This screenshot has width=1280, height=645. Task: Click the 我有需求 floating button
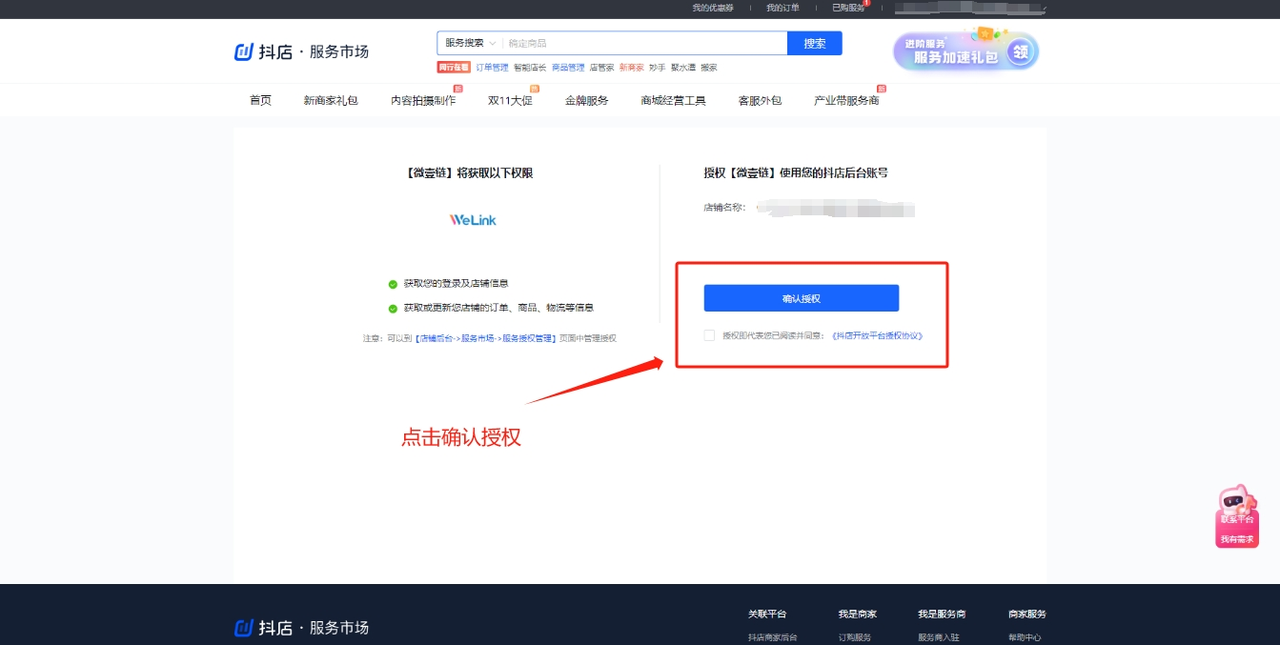coord(1237,539)
